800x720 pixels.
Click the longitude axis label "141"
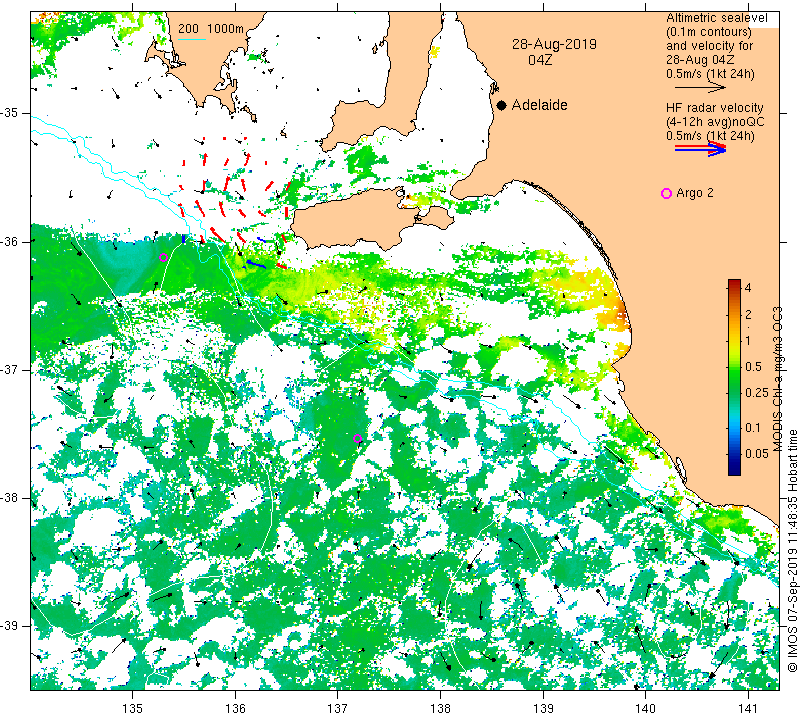pos(748,708)
